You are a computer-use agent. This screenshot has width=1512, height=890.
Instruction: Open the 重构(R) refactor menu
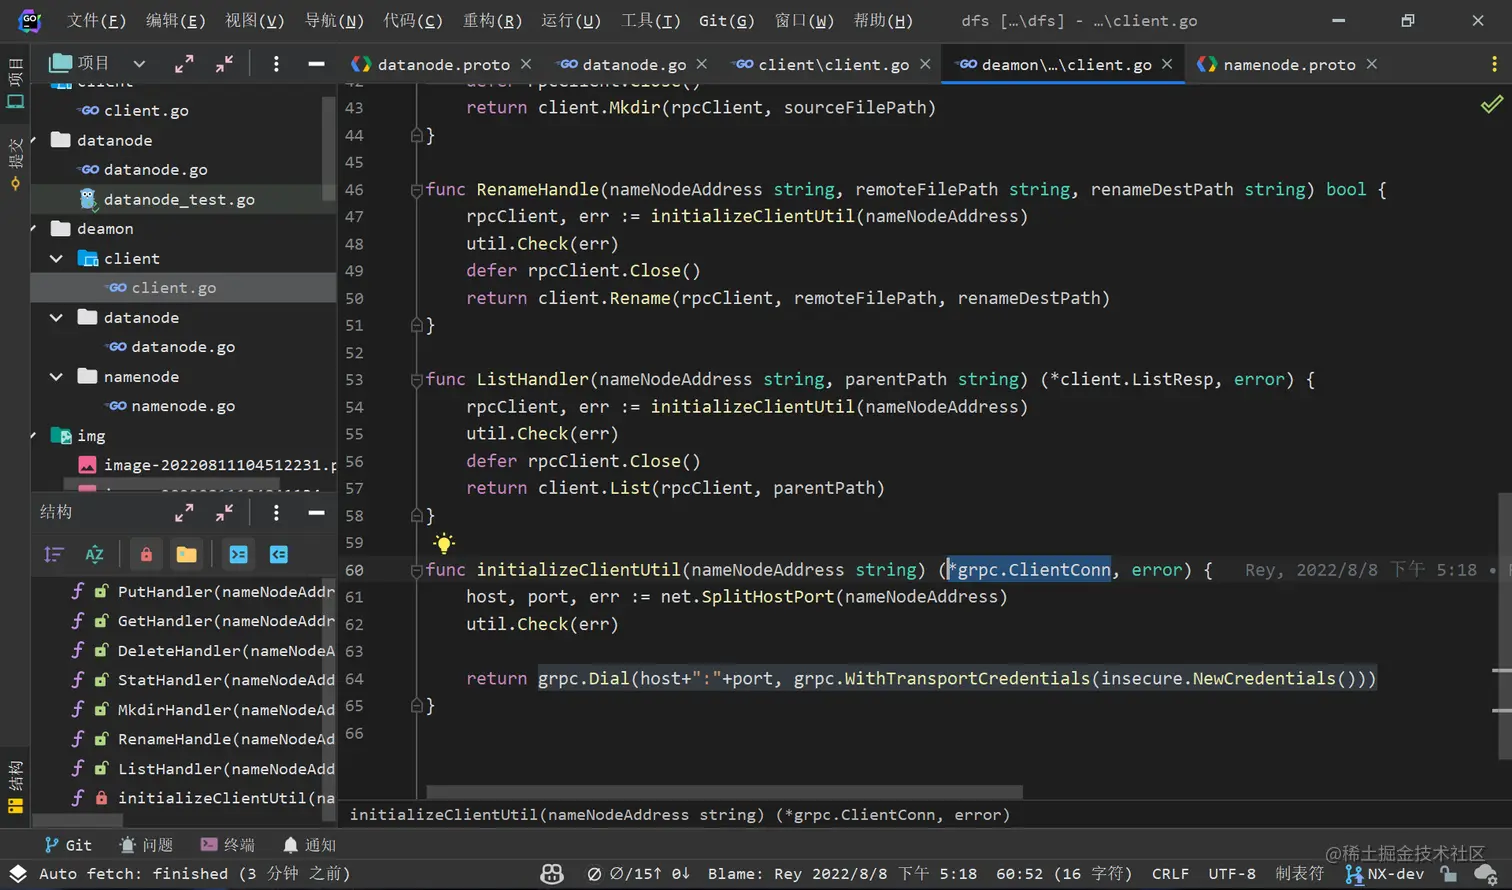click(x=492, y=20)
